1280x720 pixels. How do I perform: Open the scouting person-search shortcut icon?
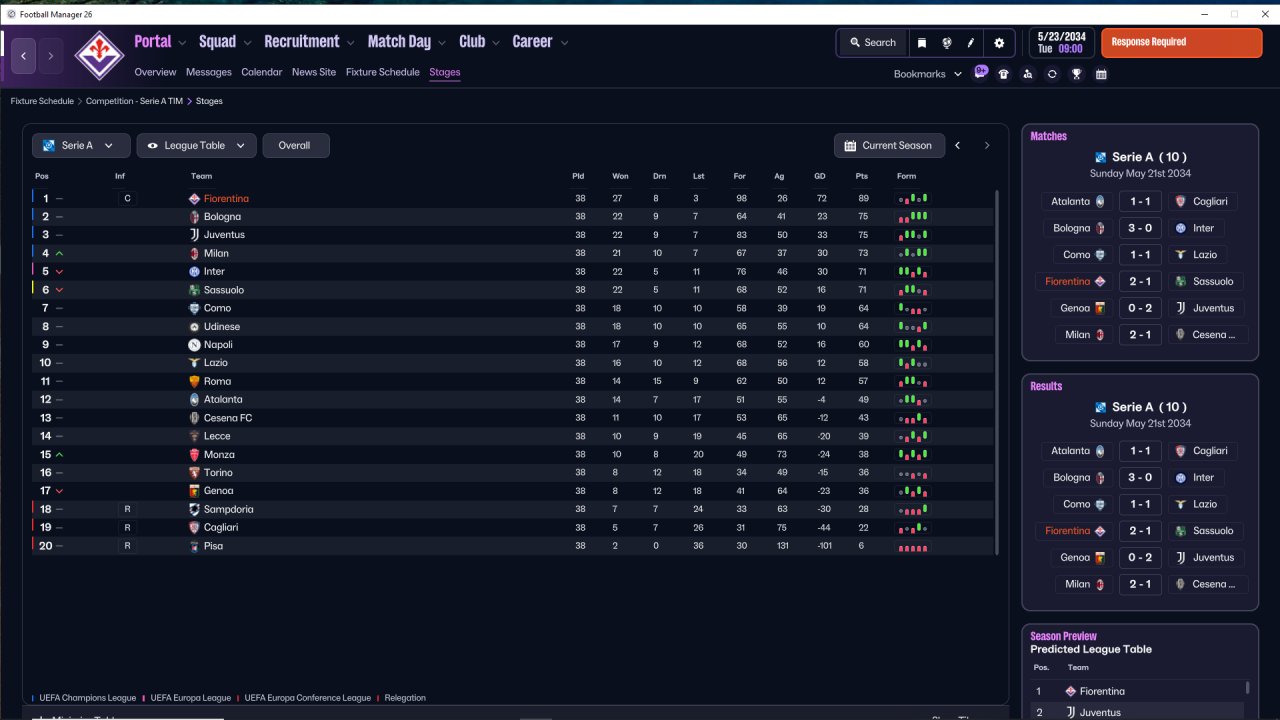pos(1028,74)
